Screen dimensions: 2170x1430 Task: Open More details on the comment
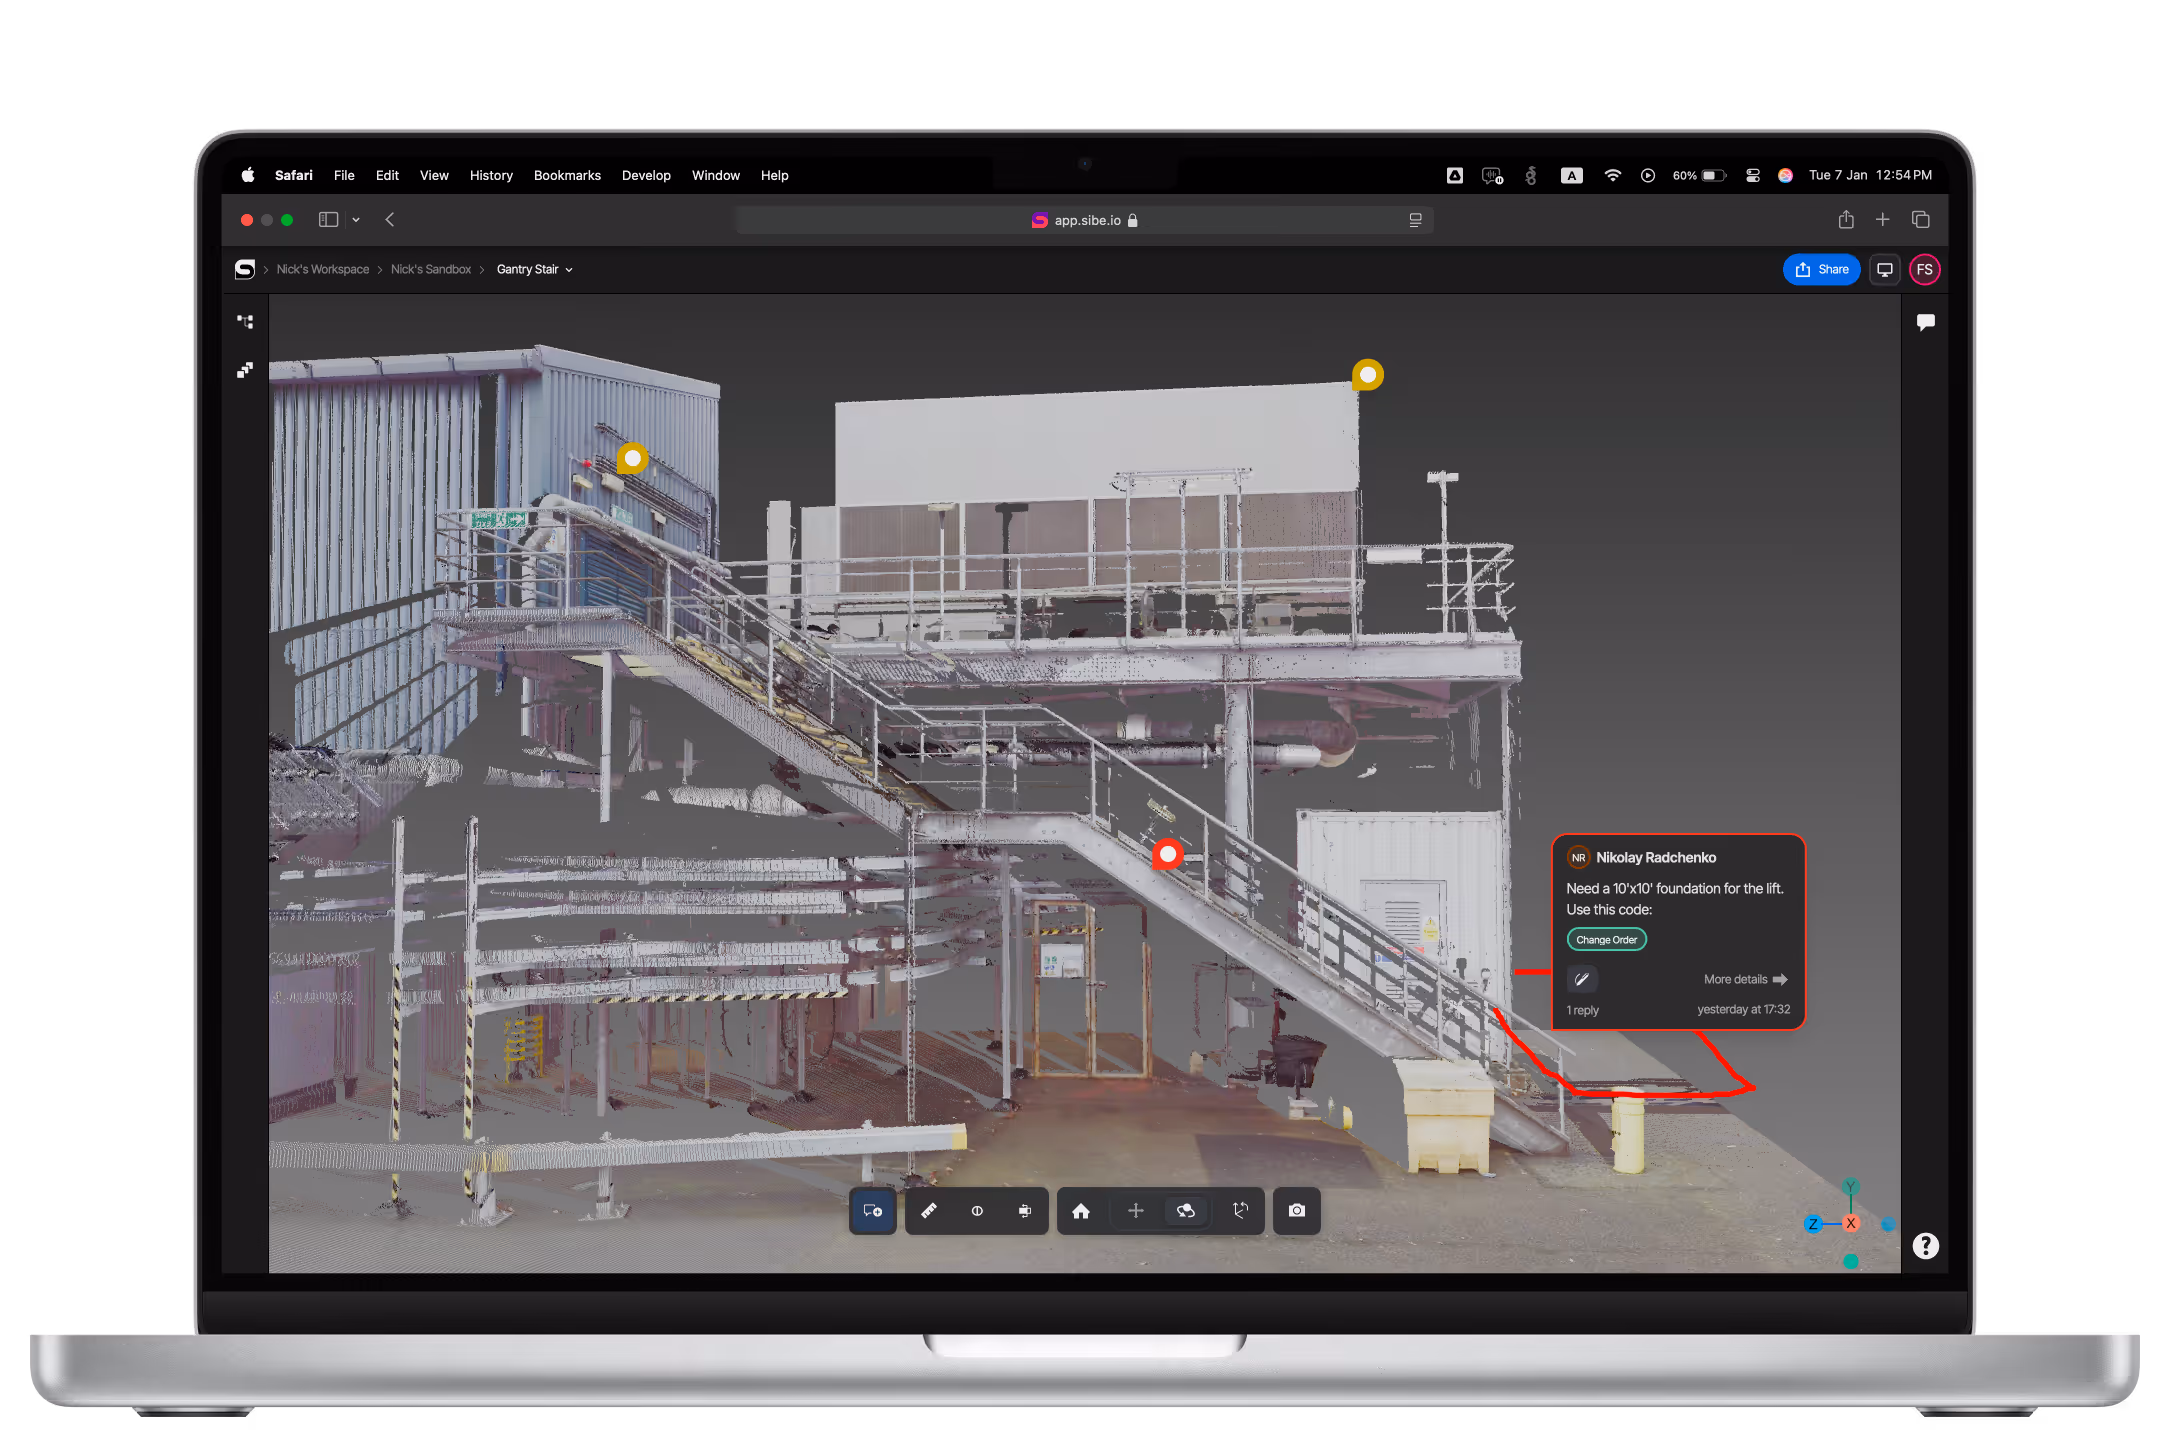pos(1745,980)
